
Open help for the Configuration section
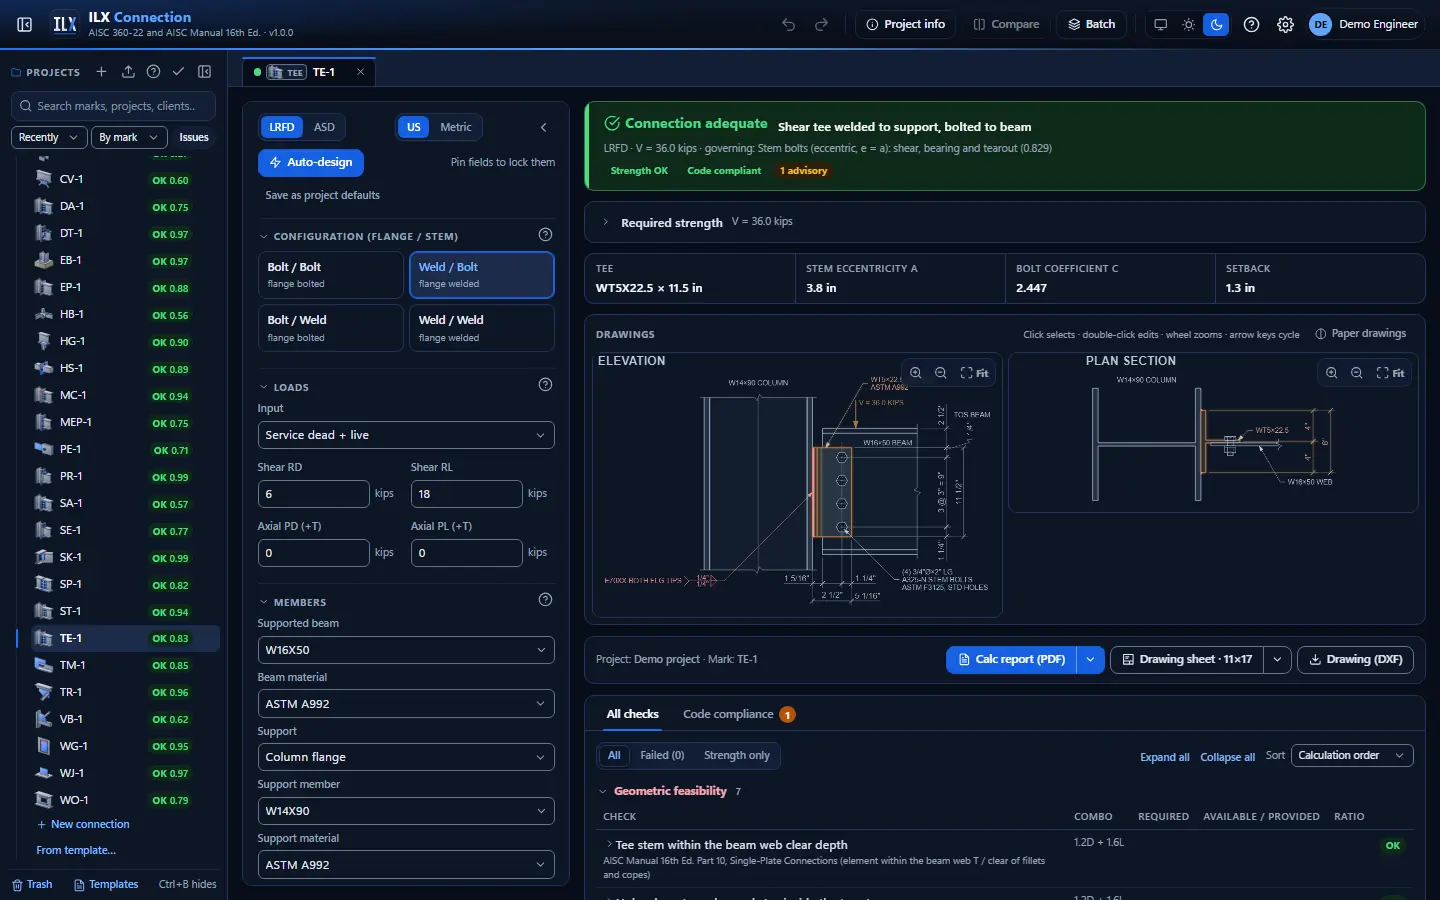coord(545,235)
